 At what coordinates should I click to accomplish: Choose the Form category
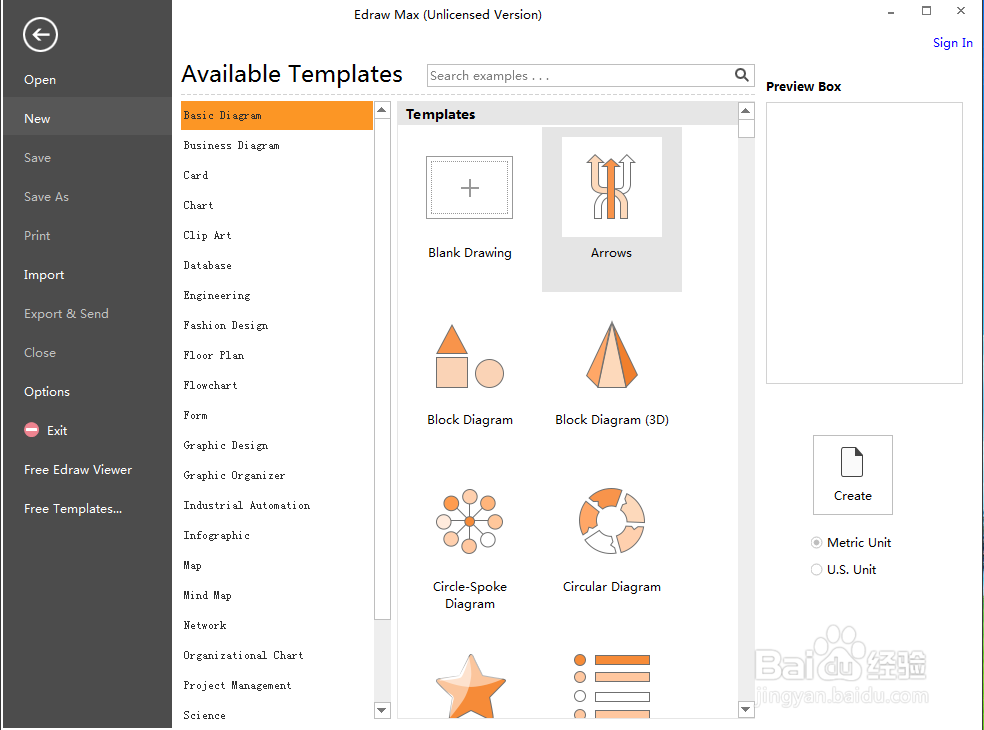click(x=196, y=416)
